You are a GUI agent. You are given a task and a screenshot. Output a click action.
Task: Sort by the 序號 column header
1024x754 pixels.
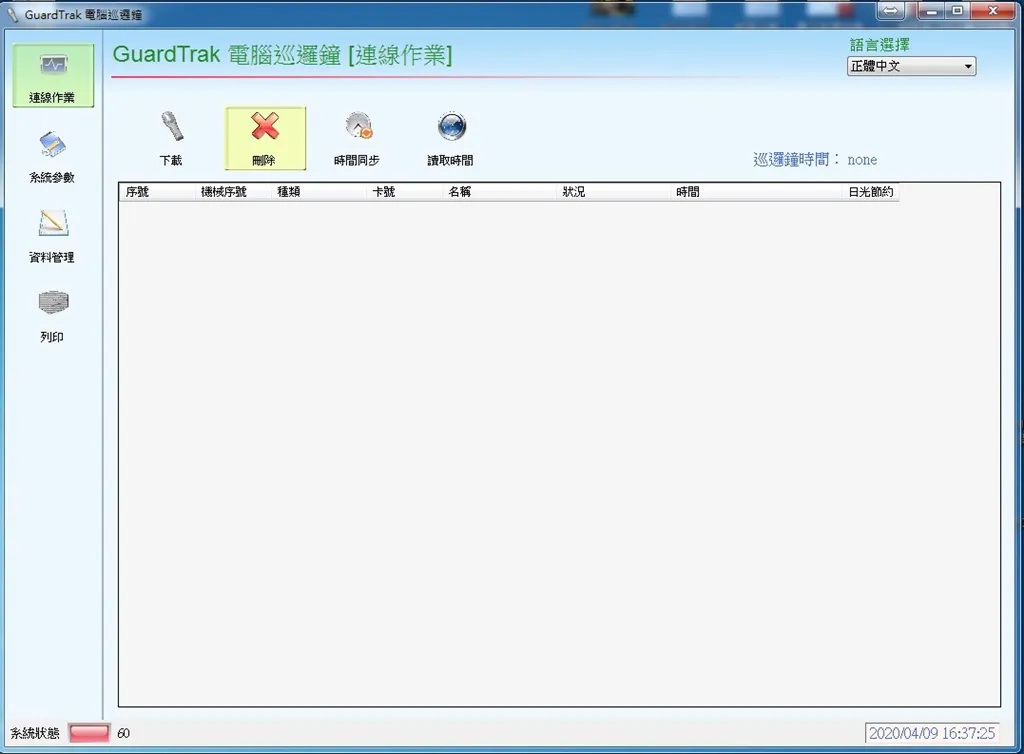157,192
